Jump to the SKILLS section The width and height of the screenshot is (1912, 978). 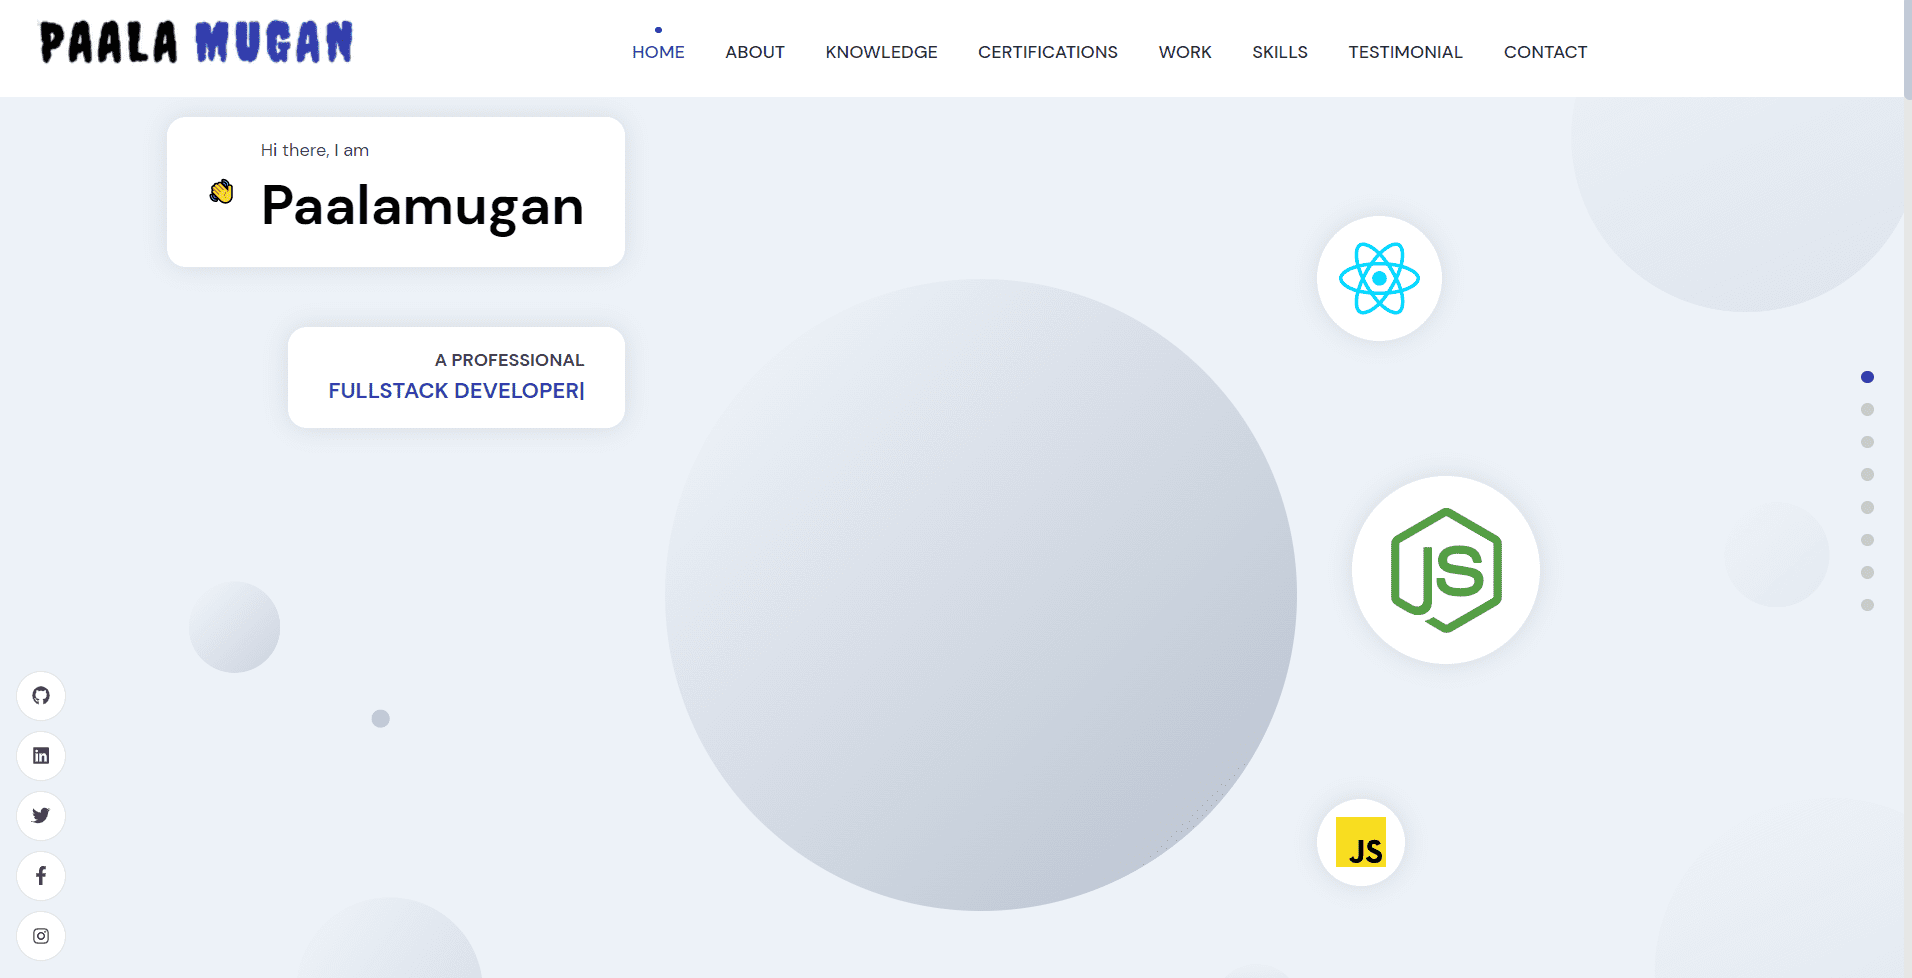[1280, 52]
